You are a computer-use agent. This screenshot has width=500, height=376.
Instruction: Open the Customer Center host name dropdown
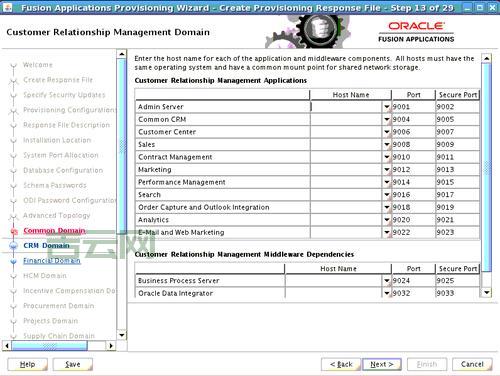386,132
